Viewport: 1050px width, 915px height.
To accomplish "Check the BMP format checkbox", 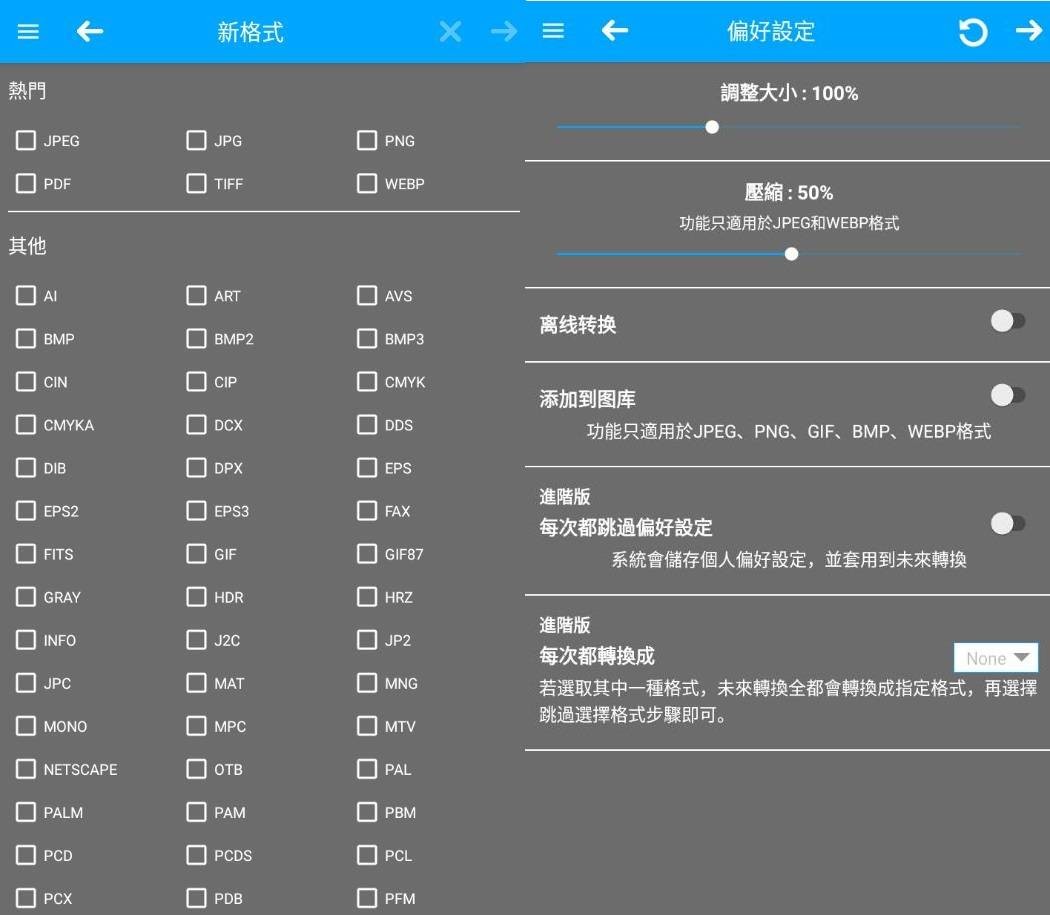I will point(26,339).
